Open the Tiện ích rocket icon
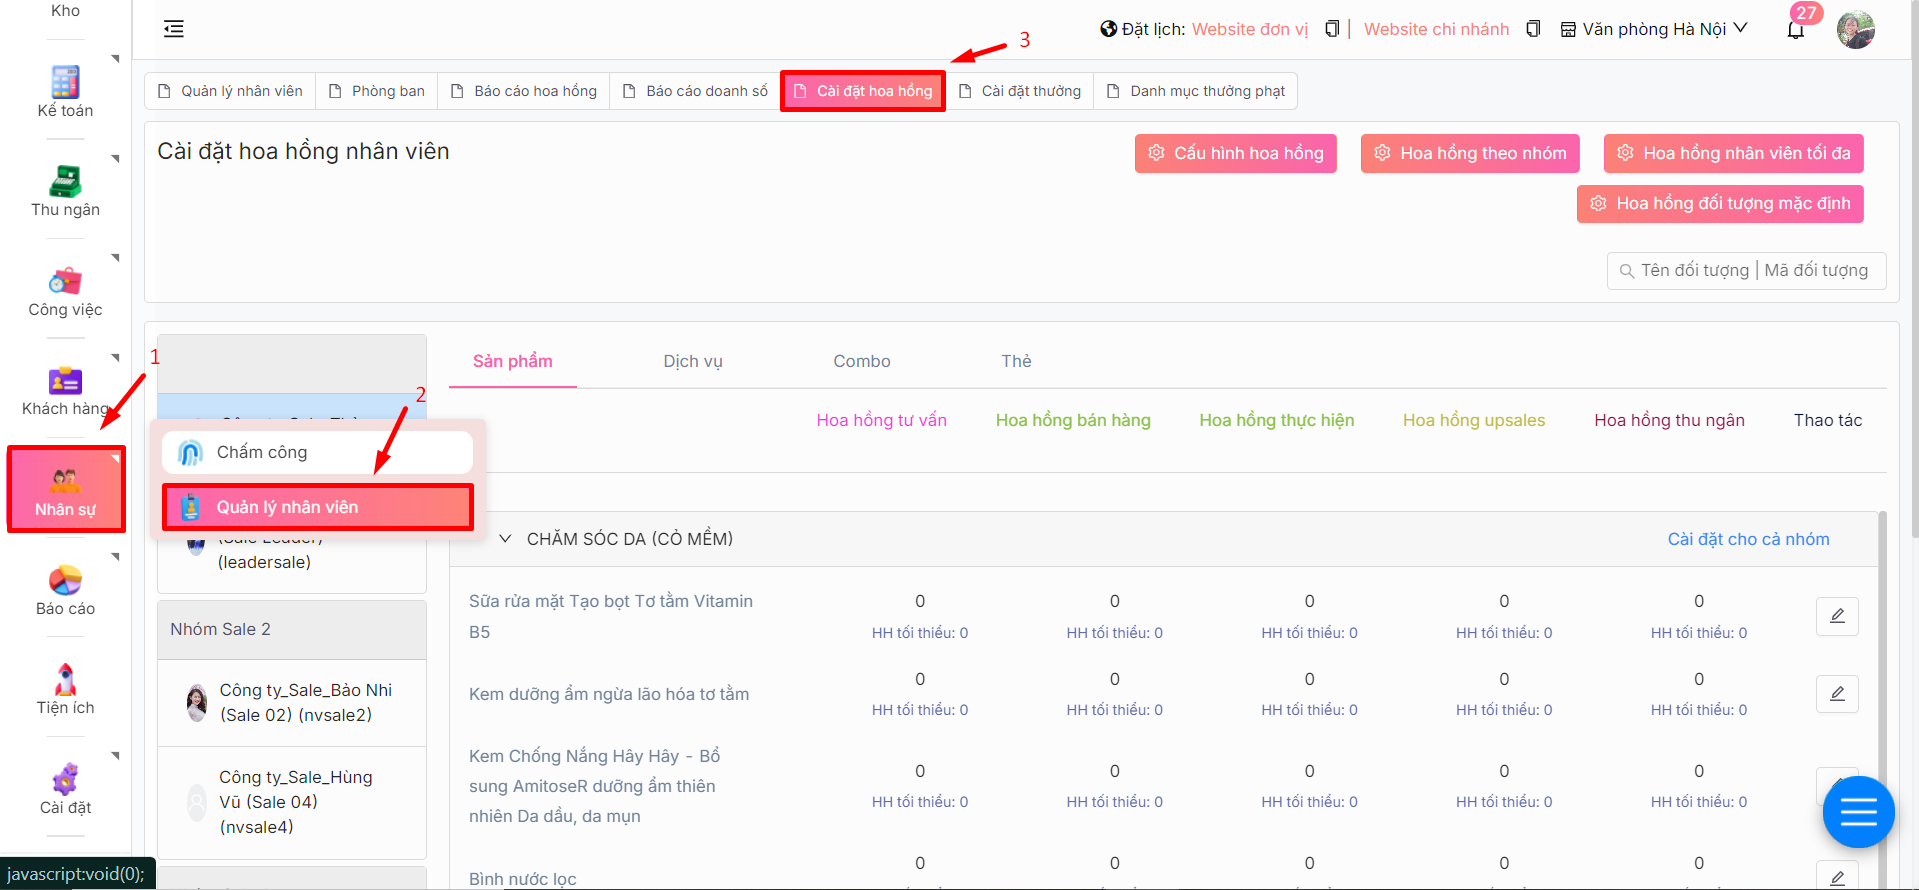 (65, 680)
